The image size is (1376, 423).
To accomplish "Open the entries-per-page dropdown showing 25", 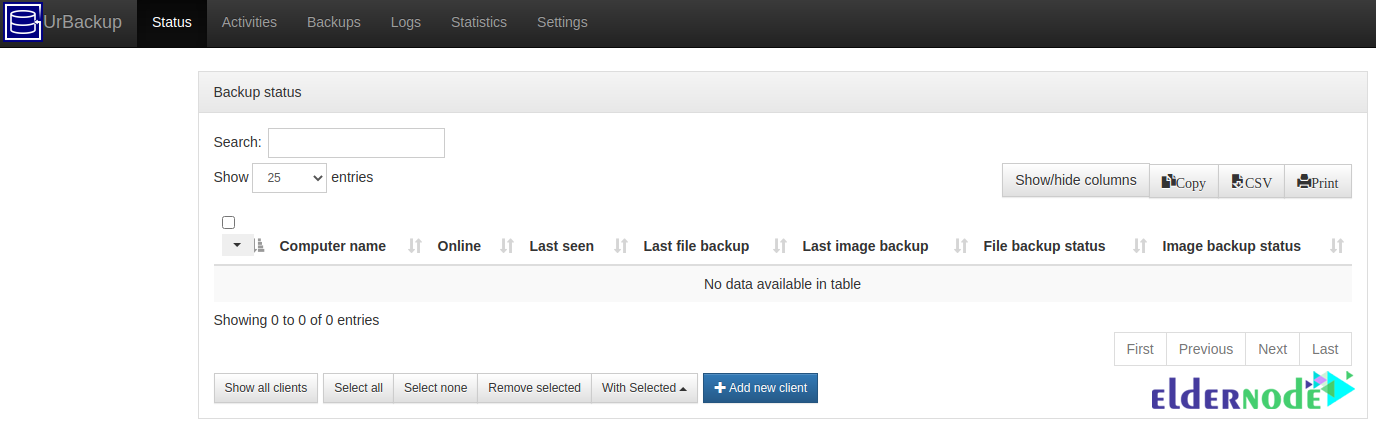I will coord(289,178).
